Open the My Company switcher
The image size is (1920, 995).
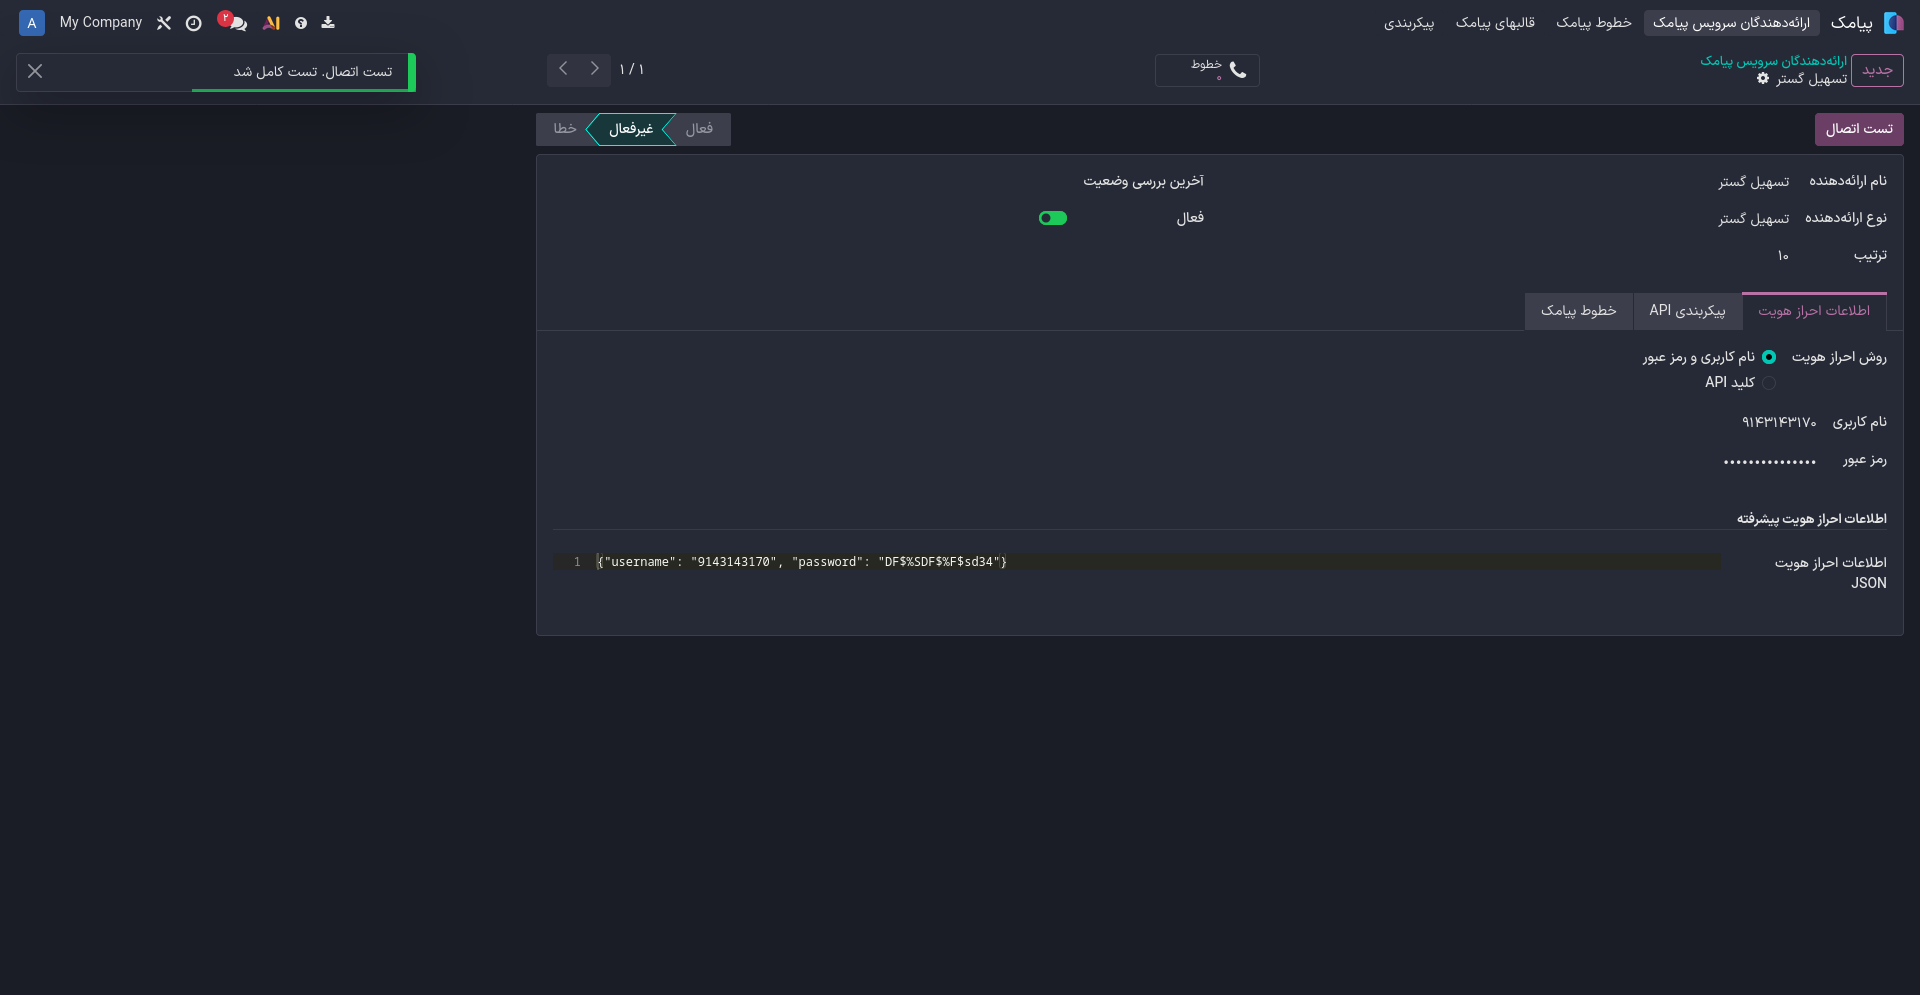tap(101, 23)
